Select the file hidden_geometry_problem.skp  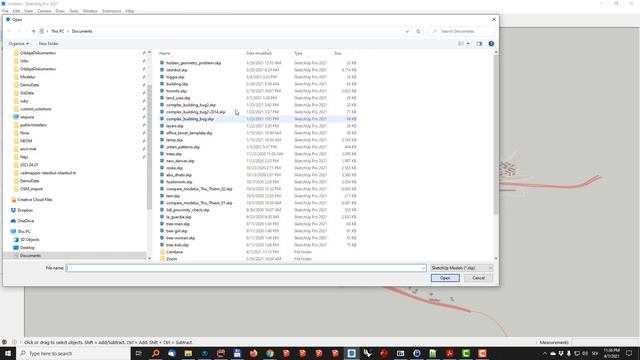[x=193, y=63]
